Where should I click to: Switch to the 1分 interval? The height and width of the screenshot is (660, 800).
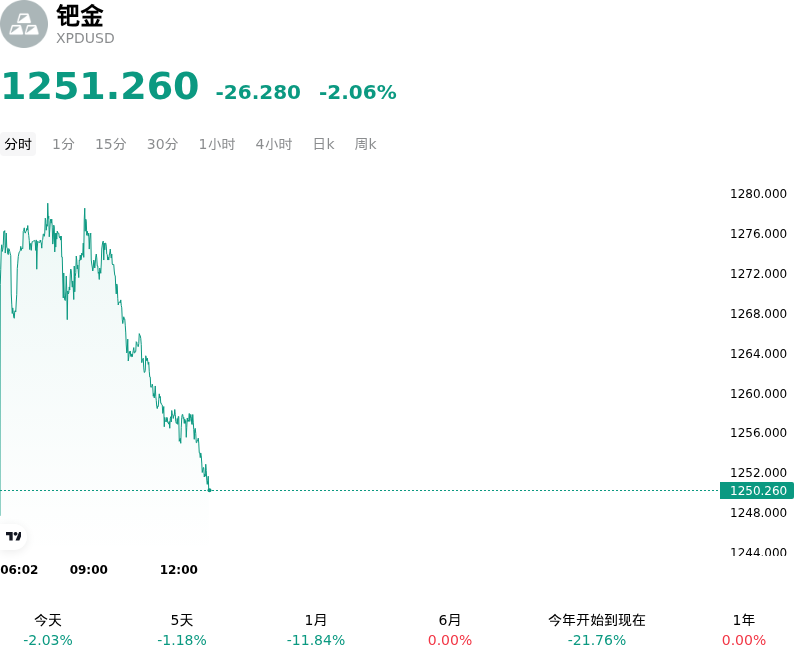(64, 144)
